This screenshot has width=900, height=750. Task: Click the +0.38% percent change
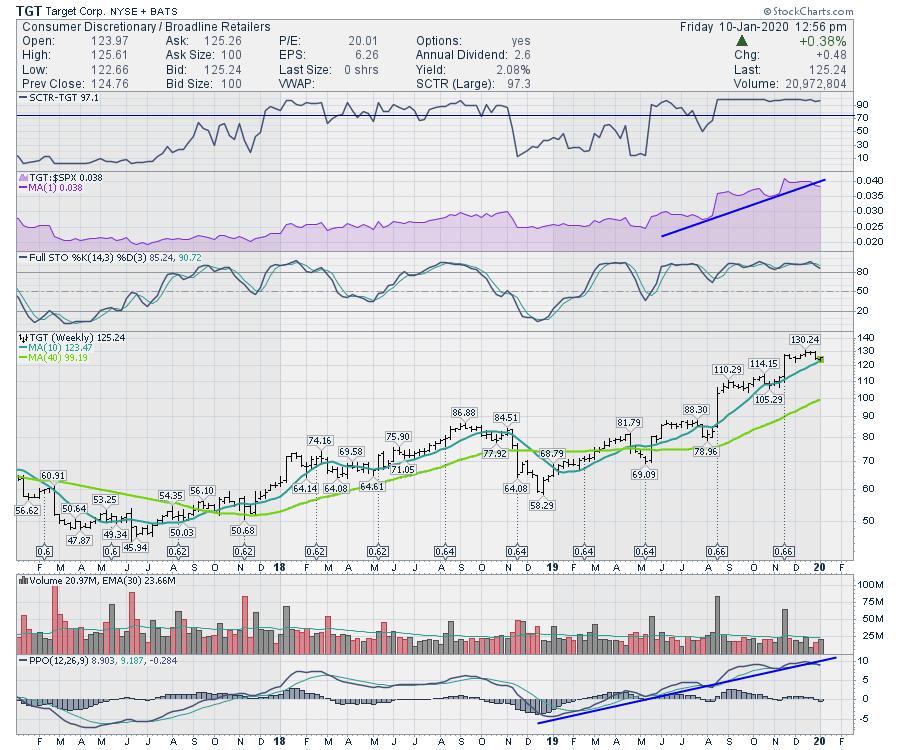[823, 41]
